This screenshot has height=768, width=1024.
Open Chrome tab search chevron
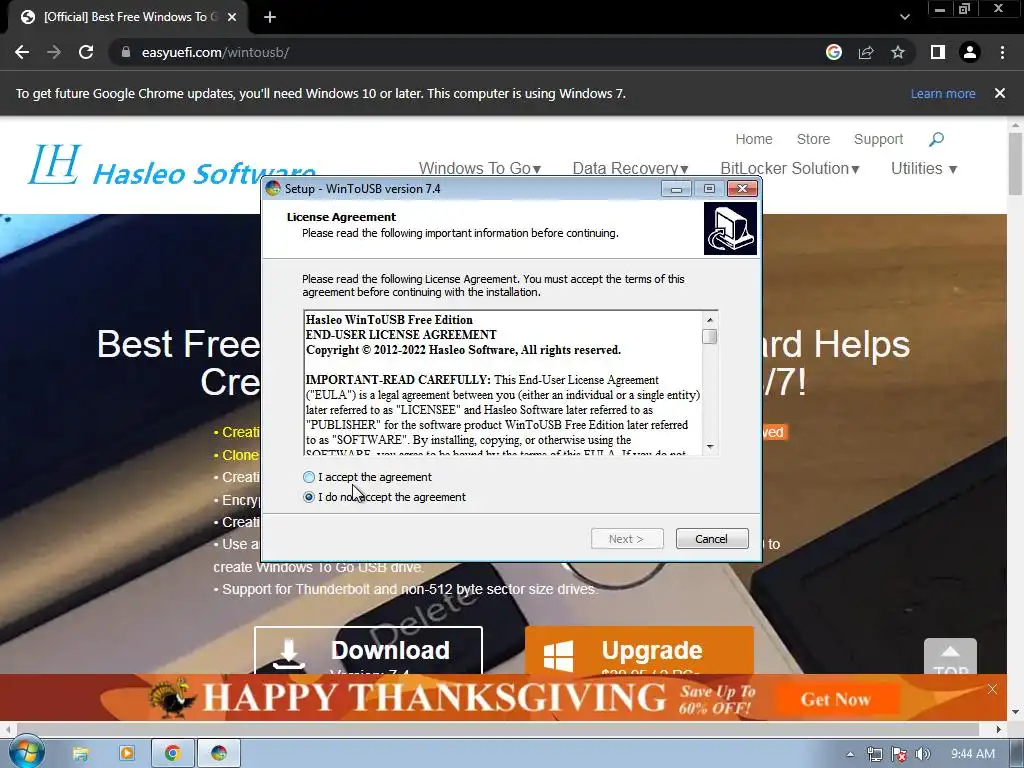904,17
